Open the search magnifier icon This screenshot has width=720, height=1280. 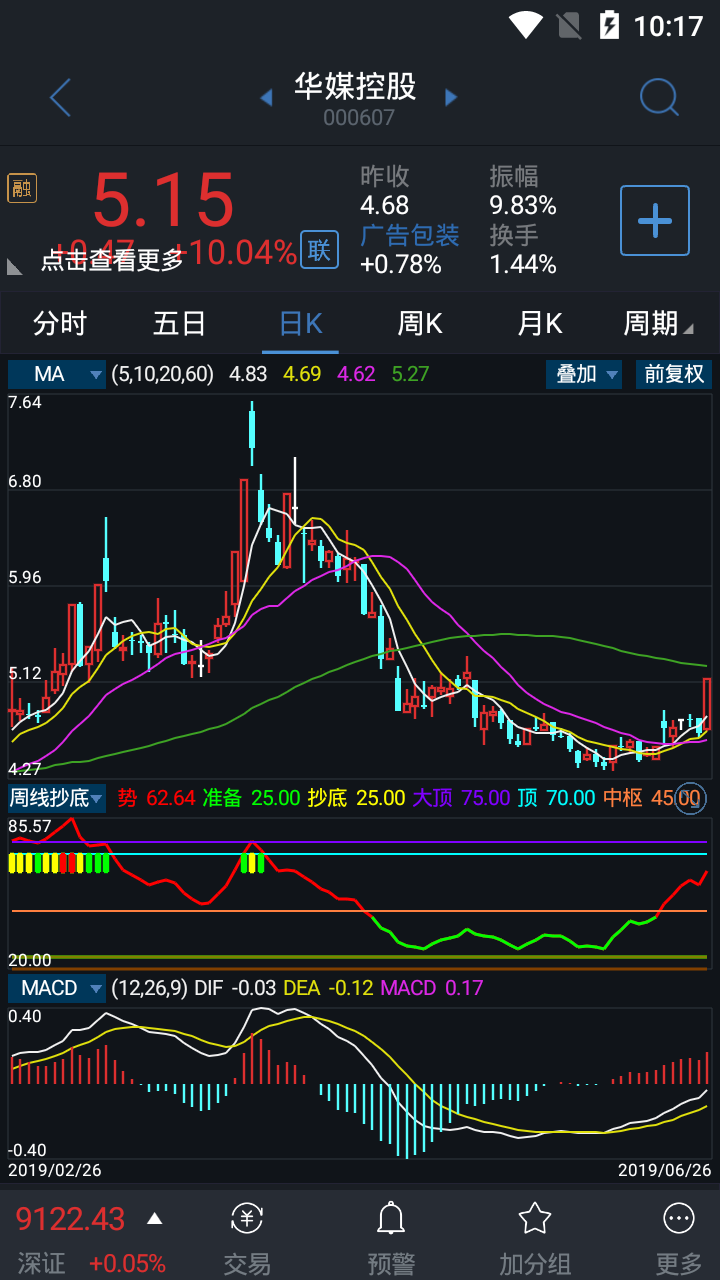tap(659, 98)
